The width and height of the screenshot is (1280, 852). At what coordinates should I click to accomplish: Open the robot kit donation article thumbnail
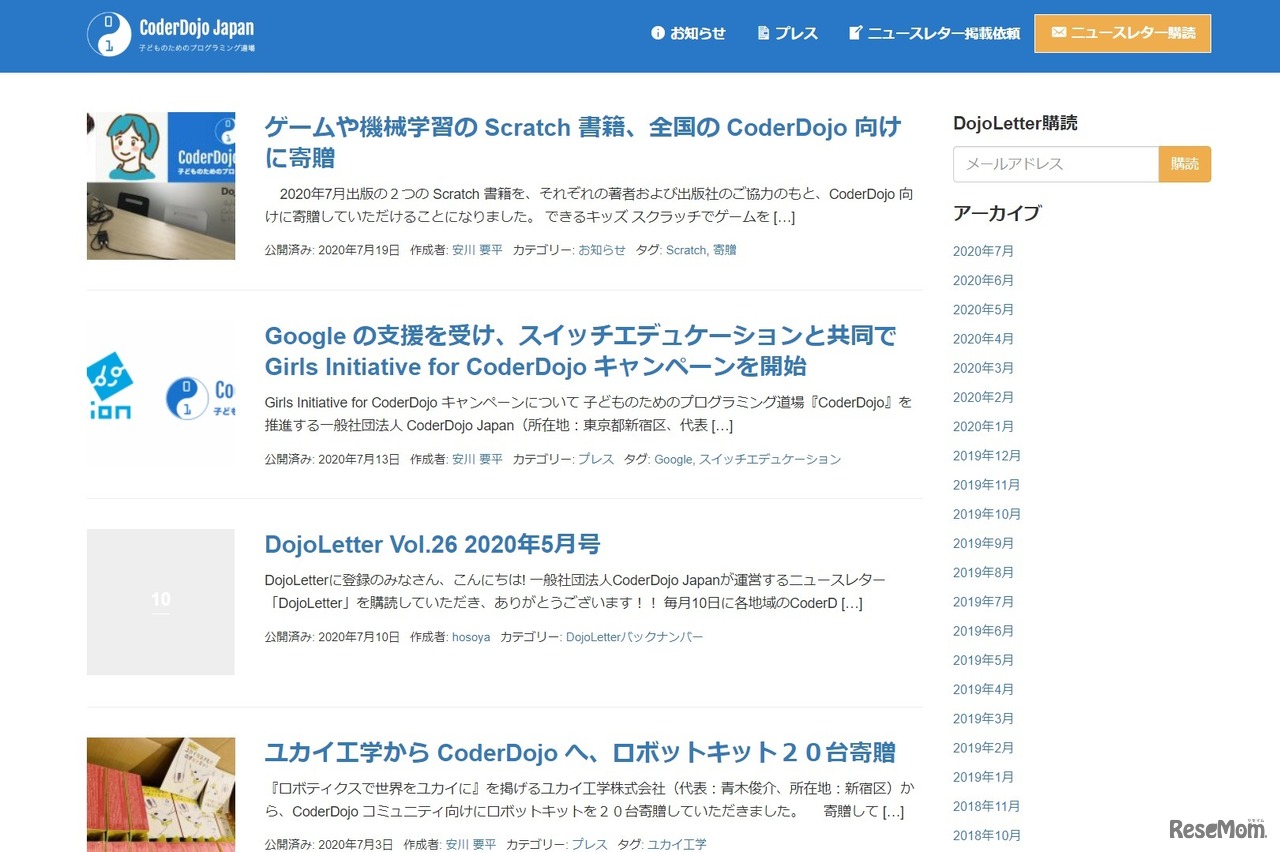[x=161, y=794]
